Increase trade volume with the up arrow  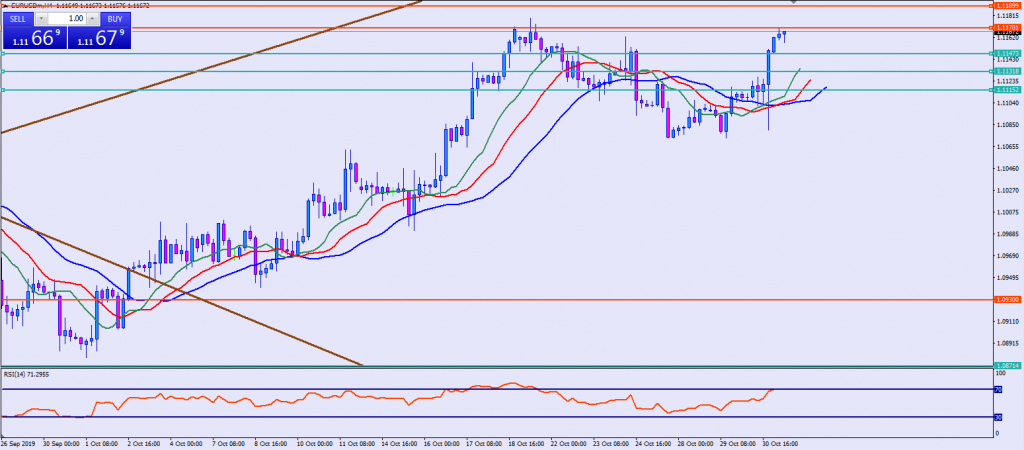click(92, 18)
